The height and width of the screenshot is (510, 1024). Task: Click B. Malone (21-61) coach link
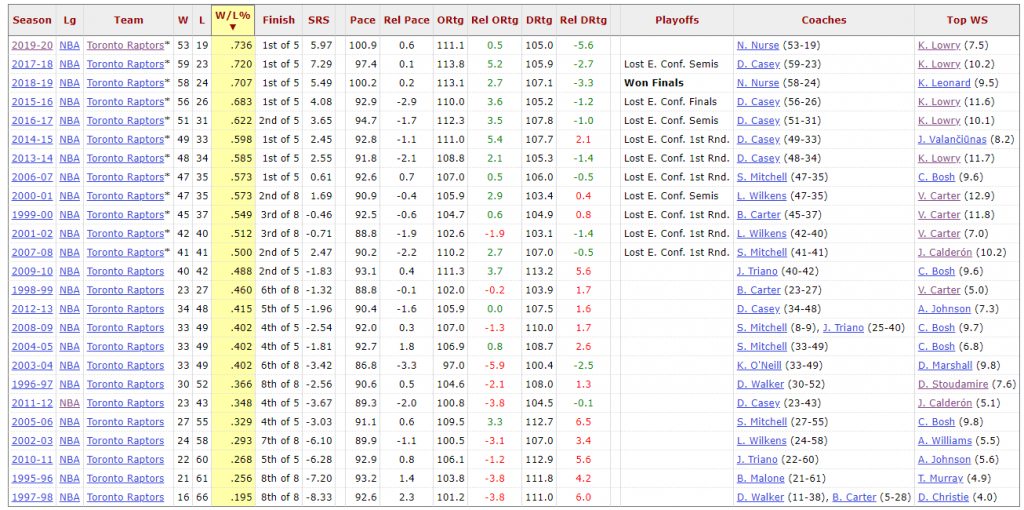759,478
